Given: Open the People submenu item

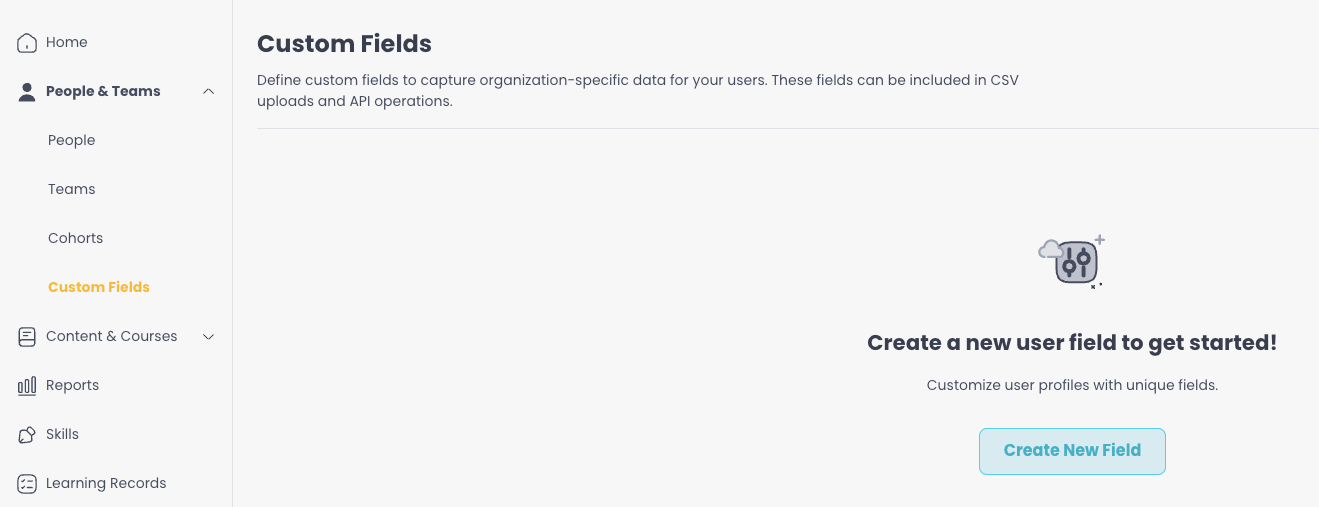Looking at the screenshot, I should [72, 141].
